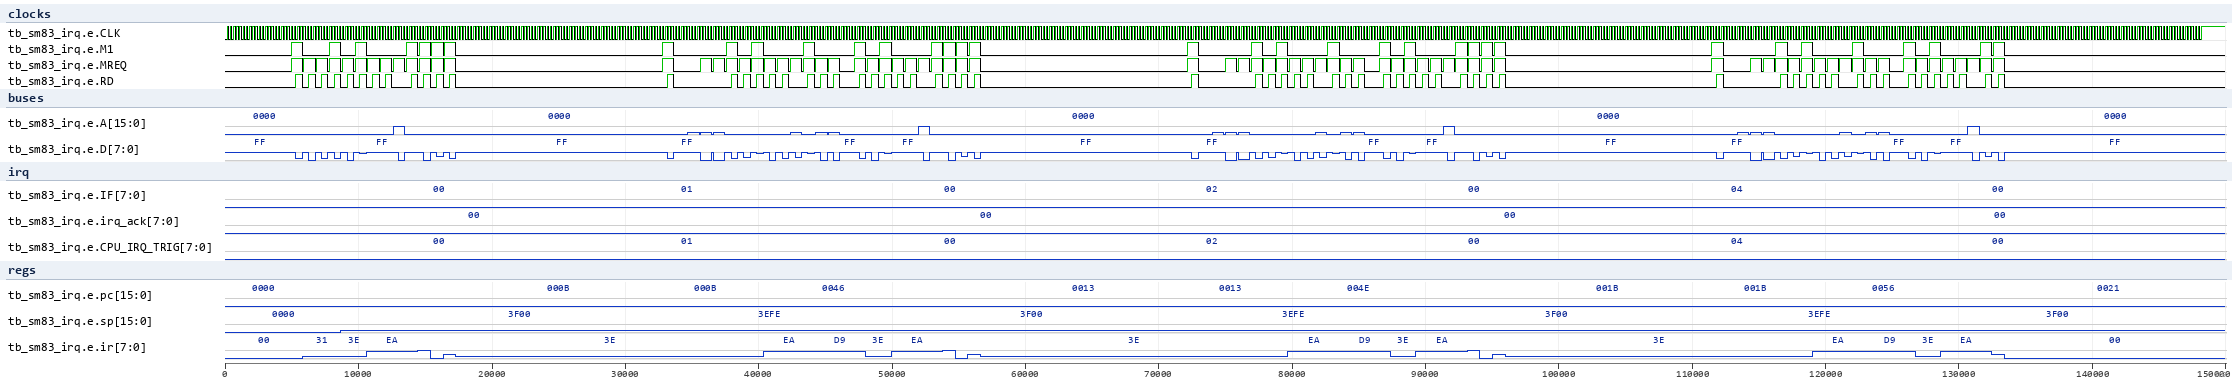Click the tb_sm83_irq.e.irq_ack[7:0] signal name
The height and width of the screenshot is (385, 2232).
[x=94, y=221]
